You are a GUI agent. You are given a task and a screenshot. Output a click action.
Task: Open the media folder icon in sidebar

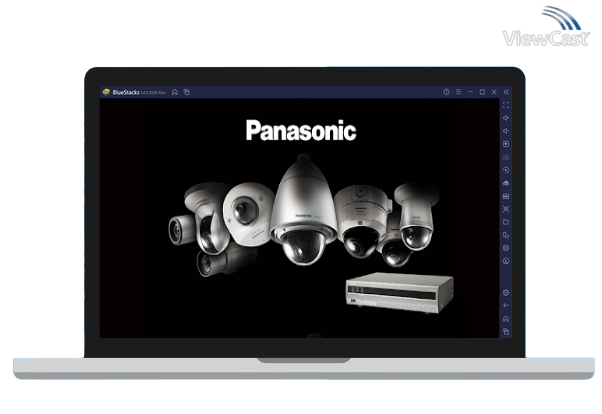(x=506, y=222)
